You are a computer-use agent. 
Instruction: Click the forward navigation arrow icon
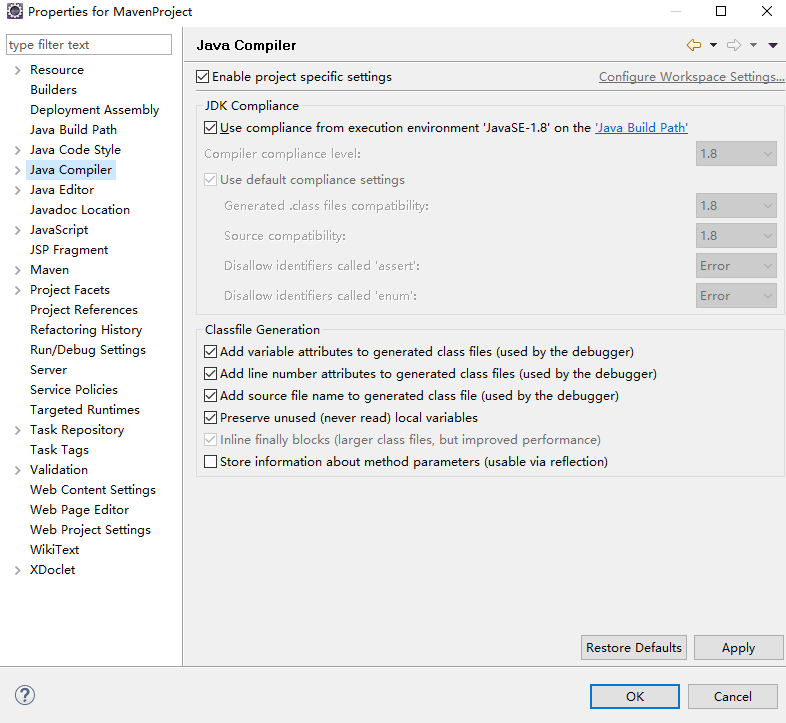[734, 45]
